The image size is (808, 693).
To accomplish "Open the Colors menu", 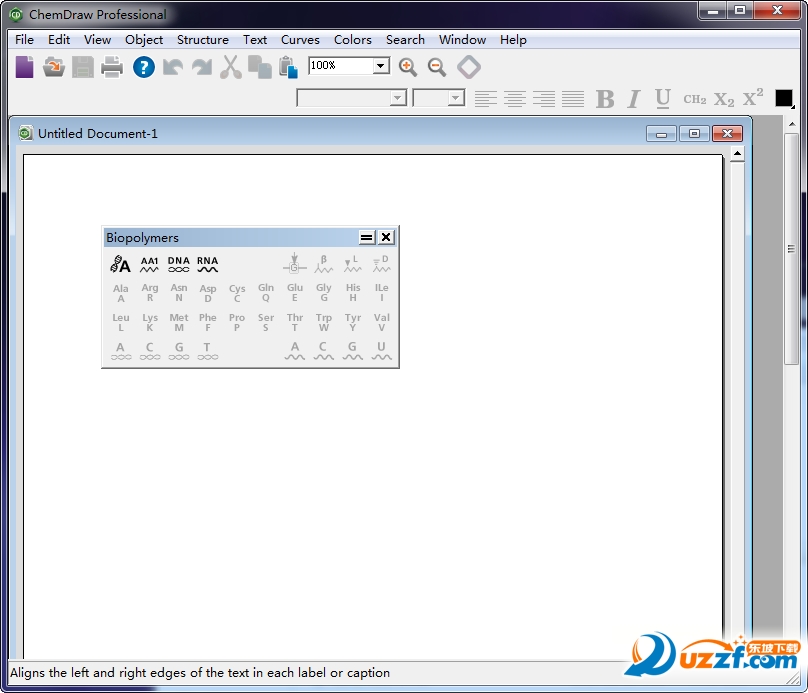I will 352,40.
